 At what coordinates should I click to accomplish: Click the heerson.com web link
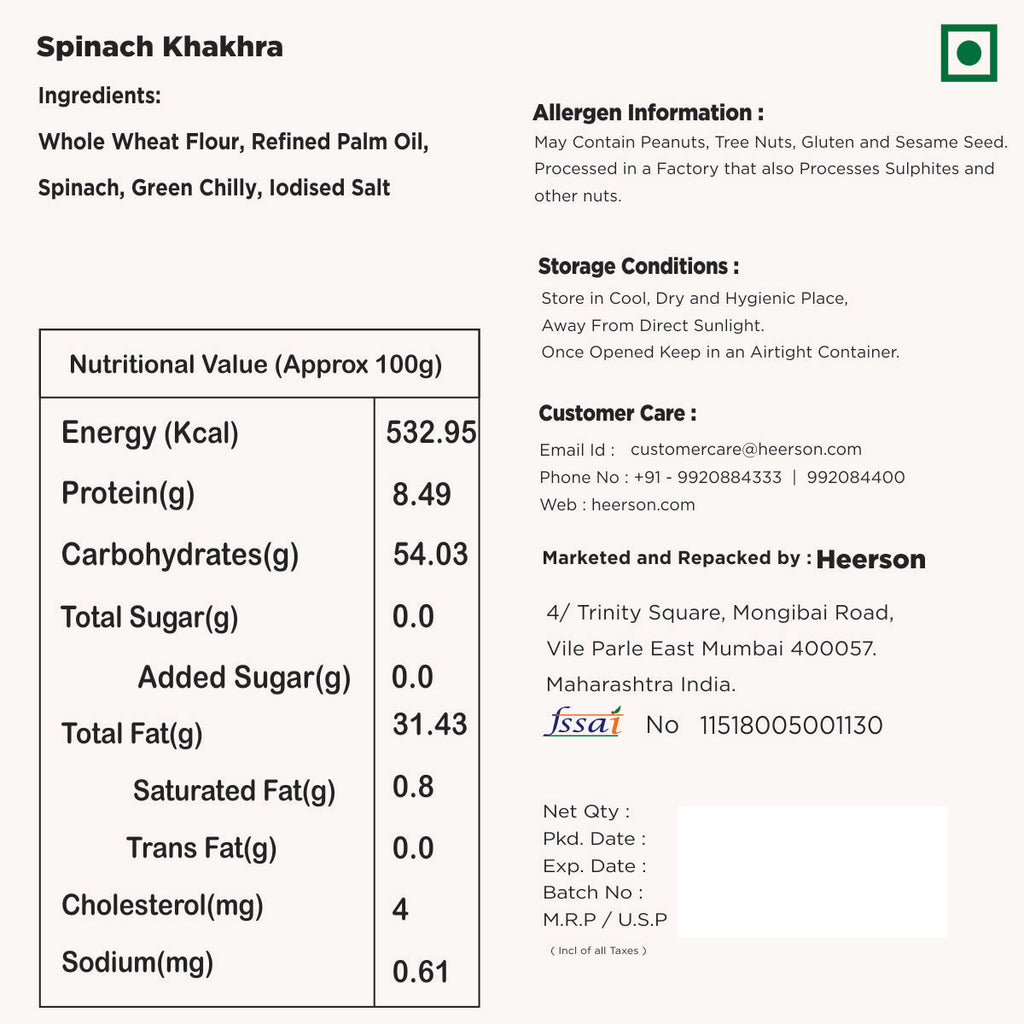[643, 505]
